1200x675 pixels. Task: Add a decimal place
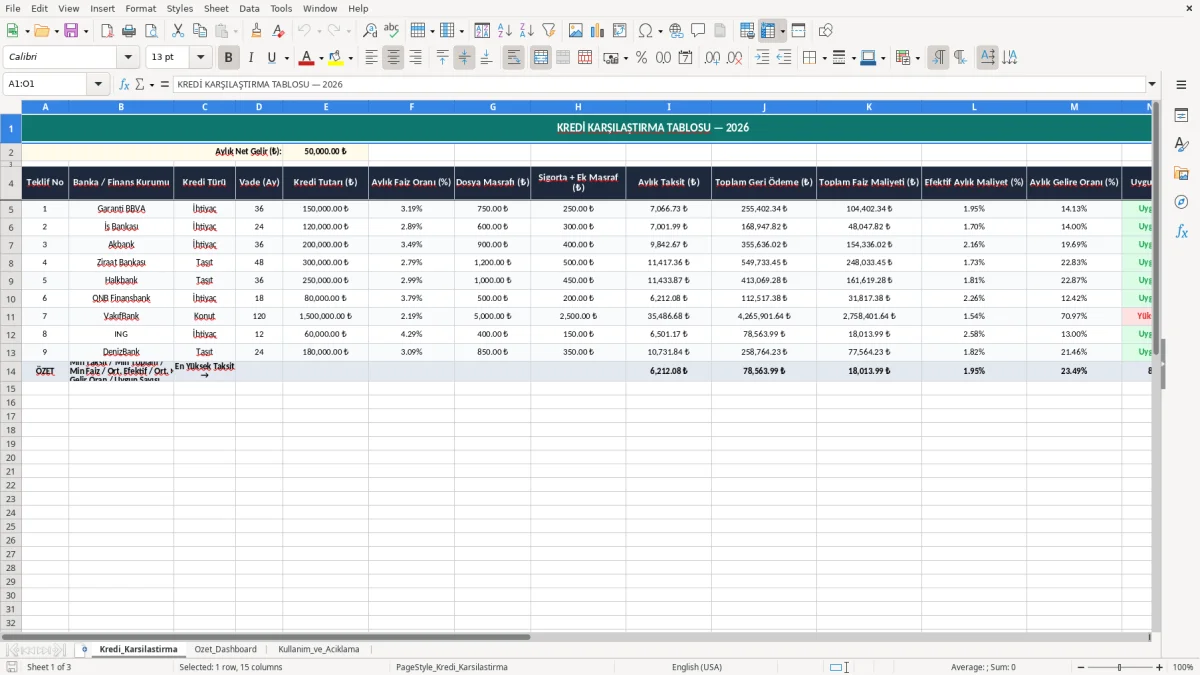pos(713,58)
